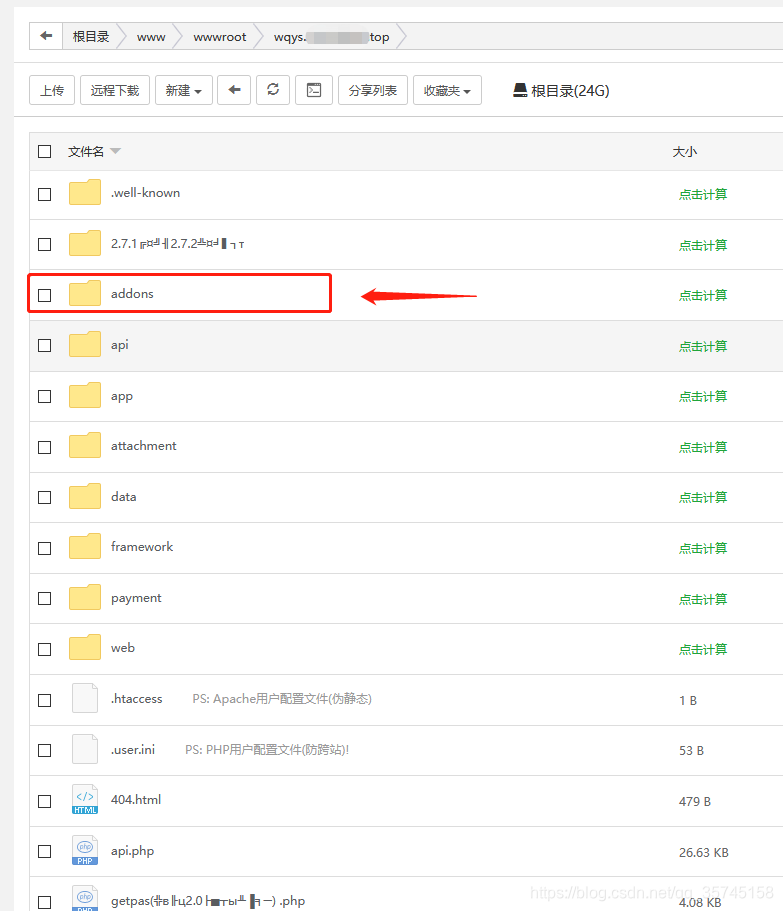The image size is (783, 911).
Task: Open the 新建 dropdown
Action: click(x=184, y=90)
